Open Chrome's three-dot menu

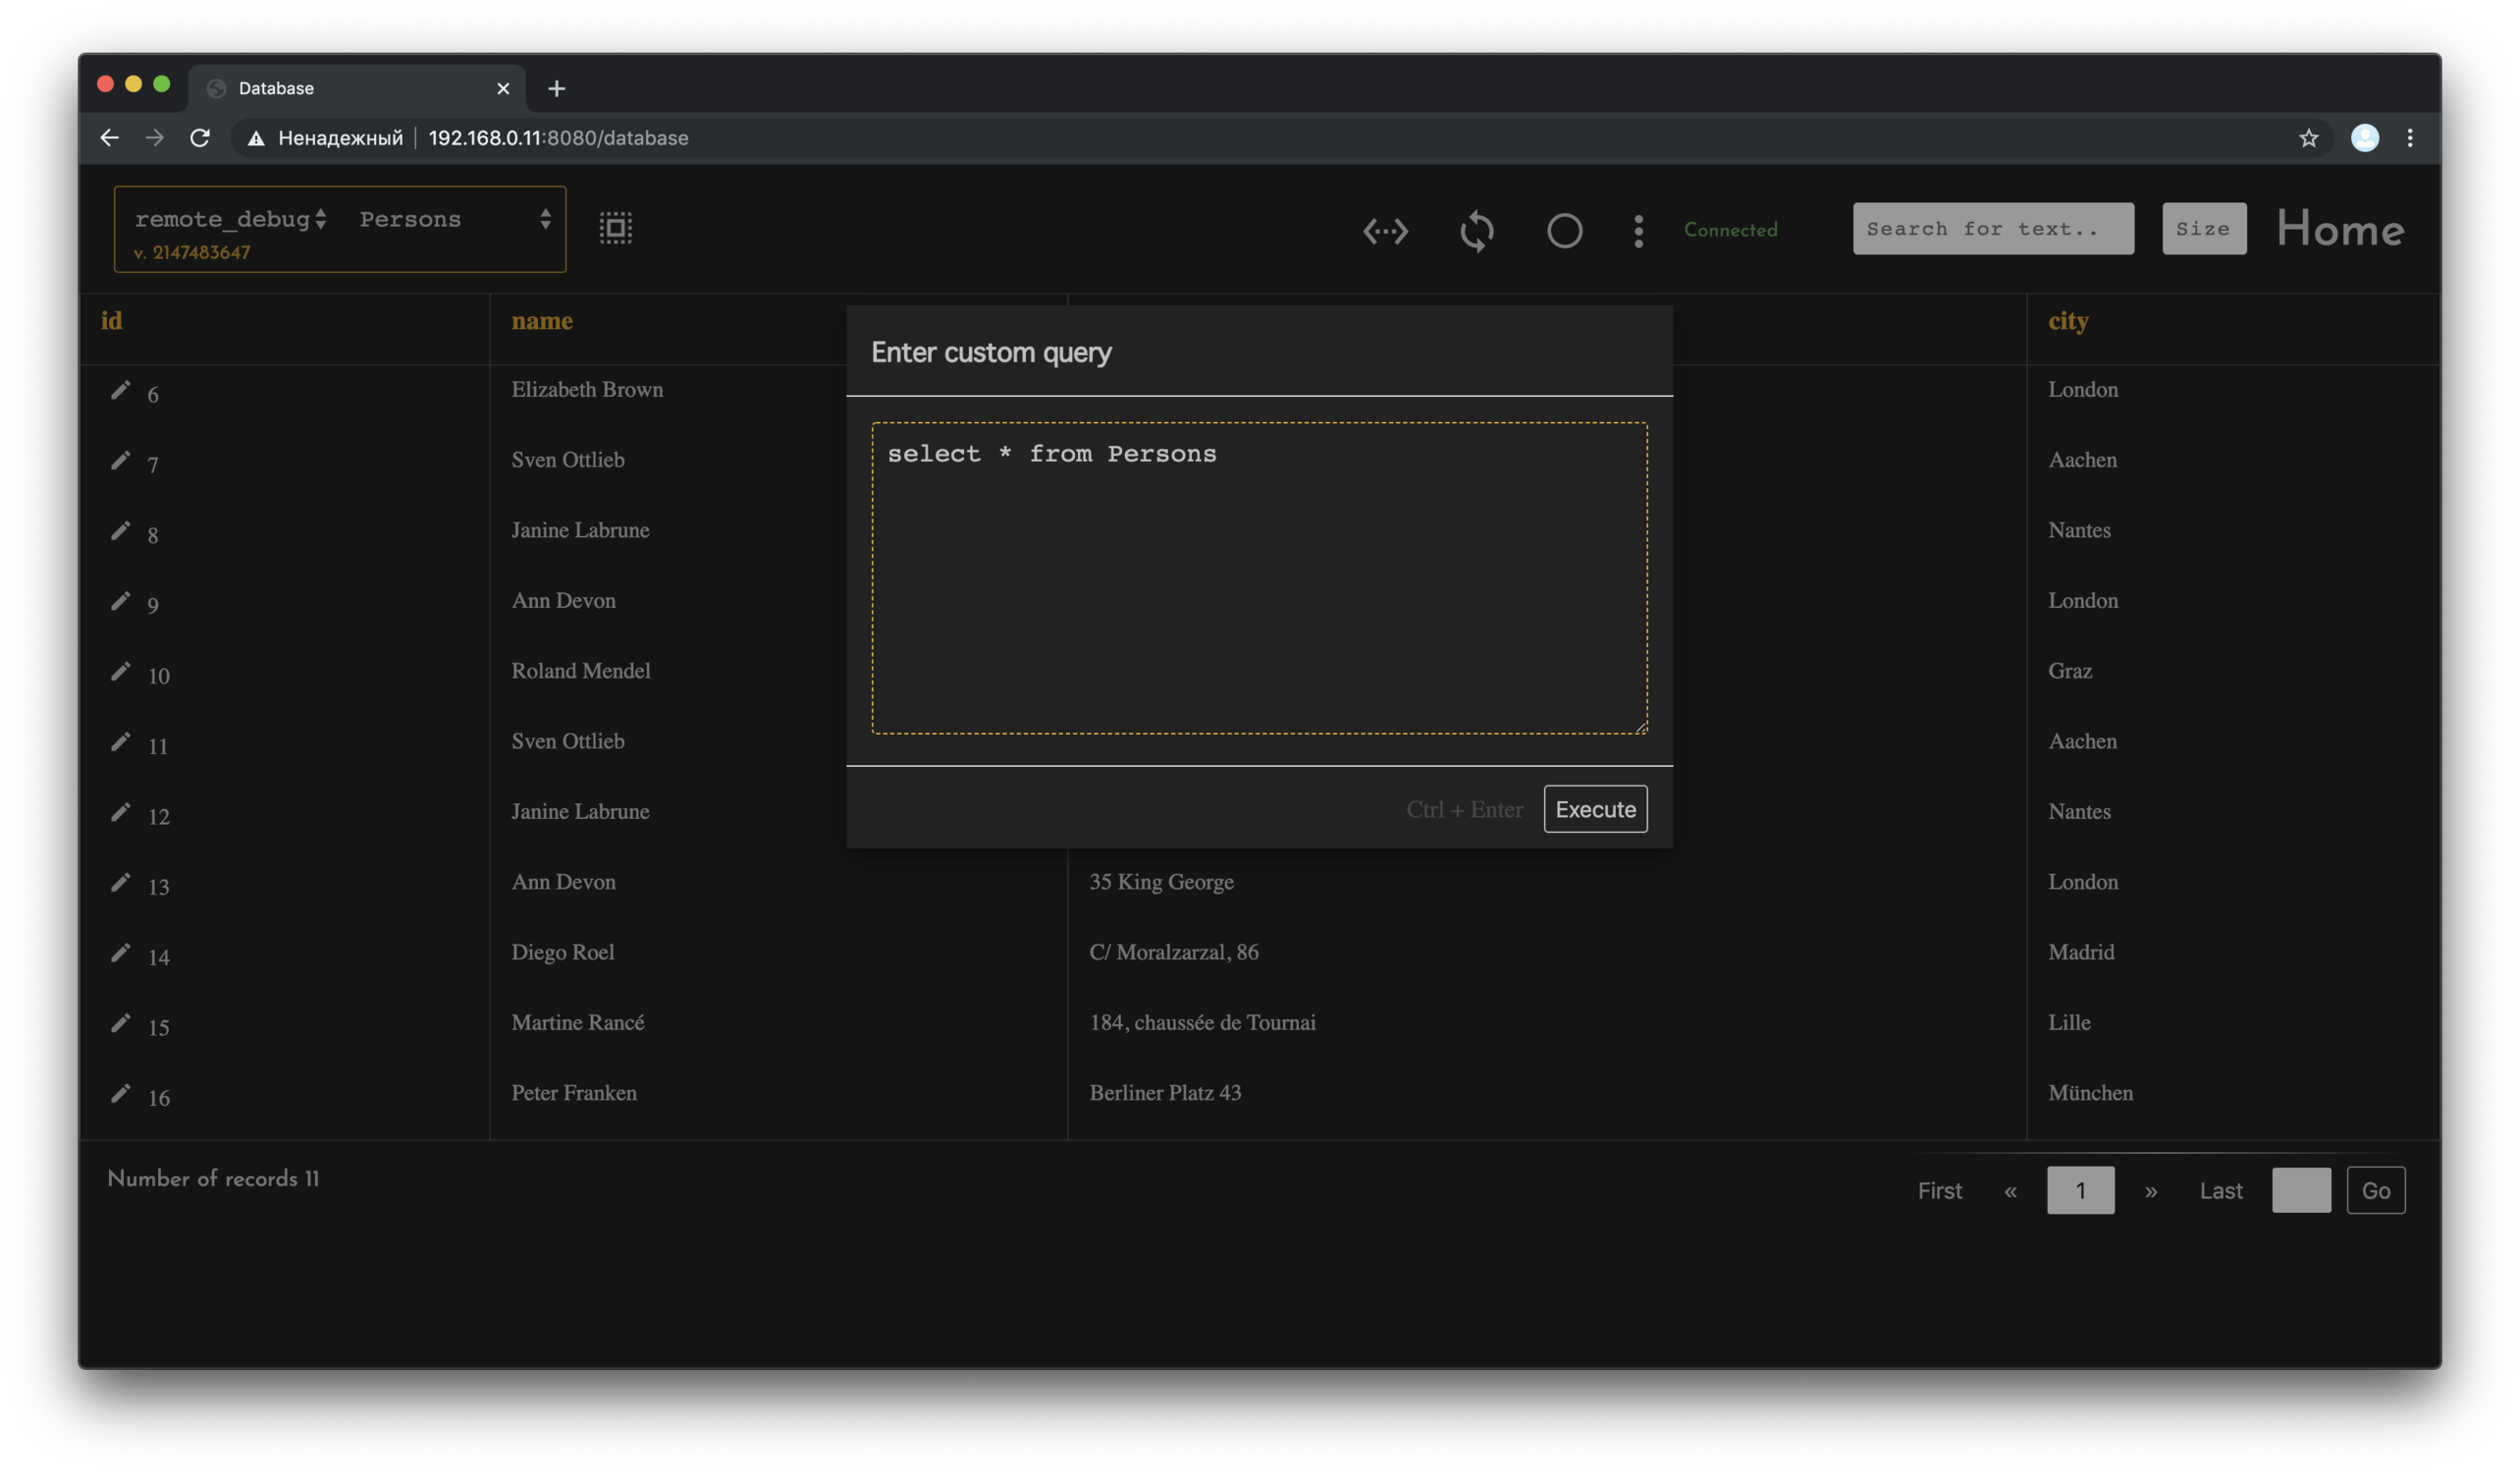click(2409, 138)
